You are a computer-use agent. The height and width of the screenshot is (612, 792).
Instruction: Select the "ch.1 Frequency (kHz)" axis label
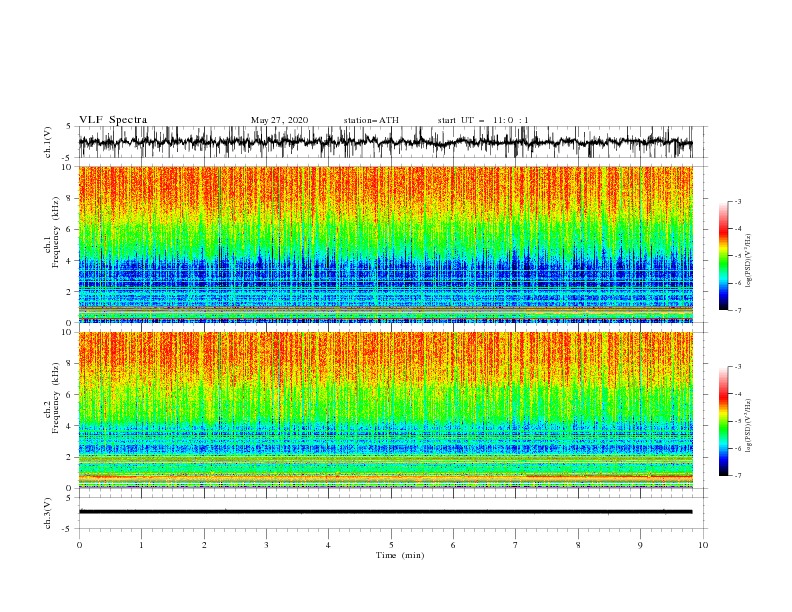pyautogui.click(x=52, y=232)
